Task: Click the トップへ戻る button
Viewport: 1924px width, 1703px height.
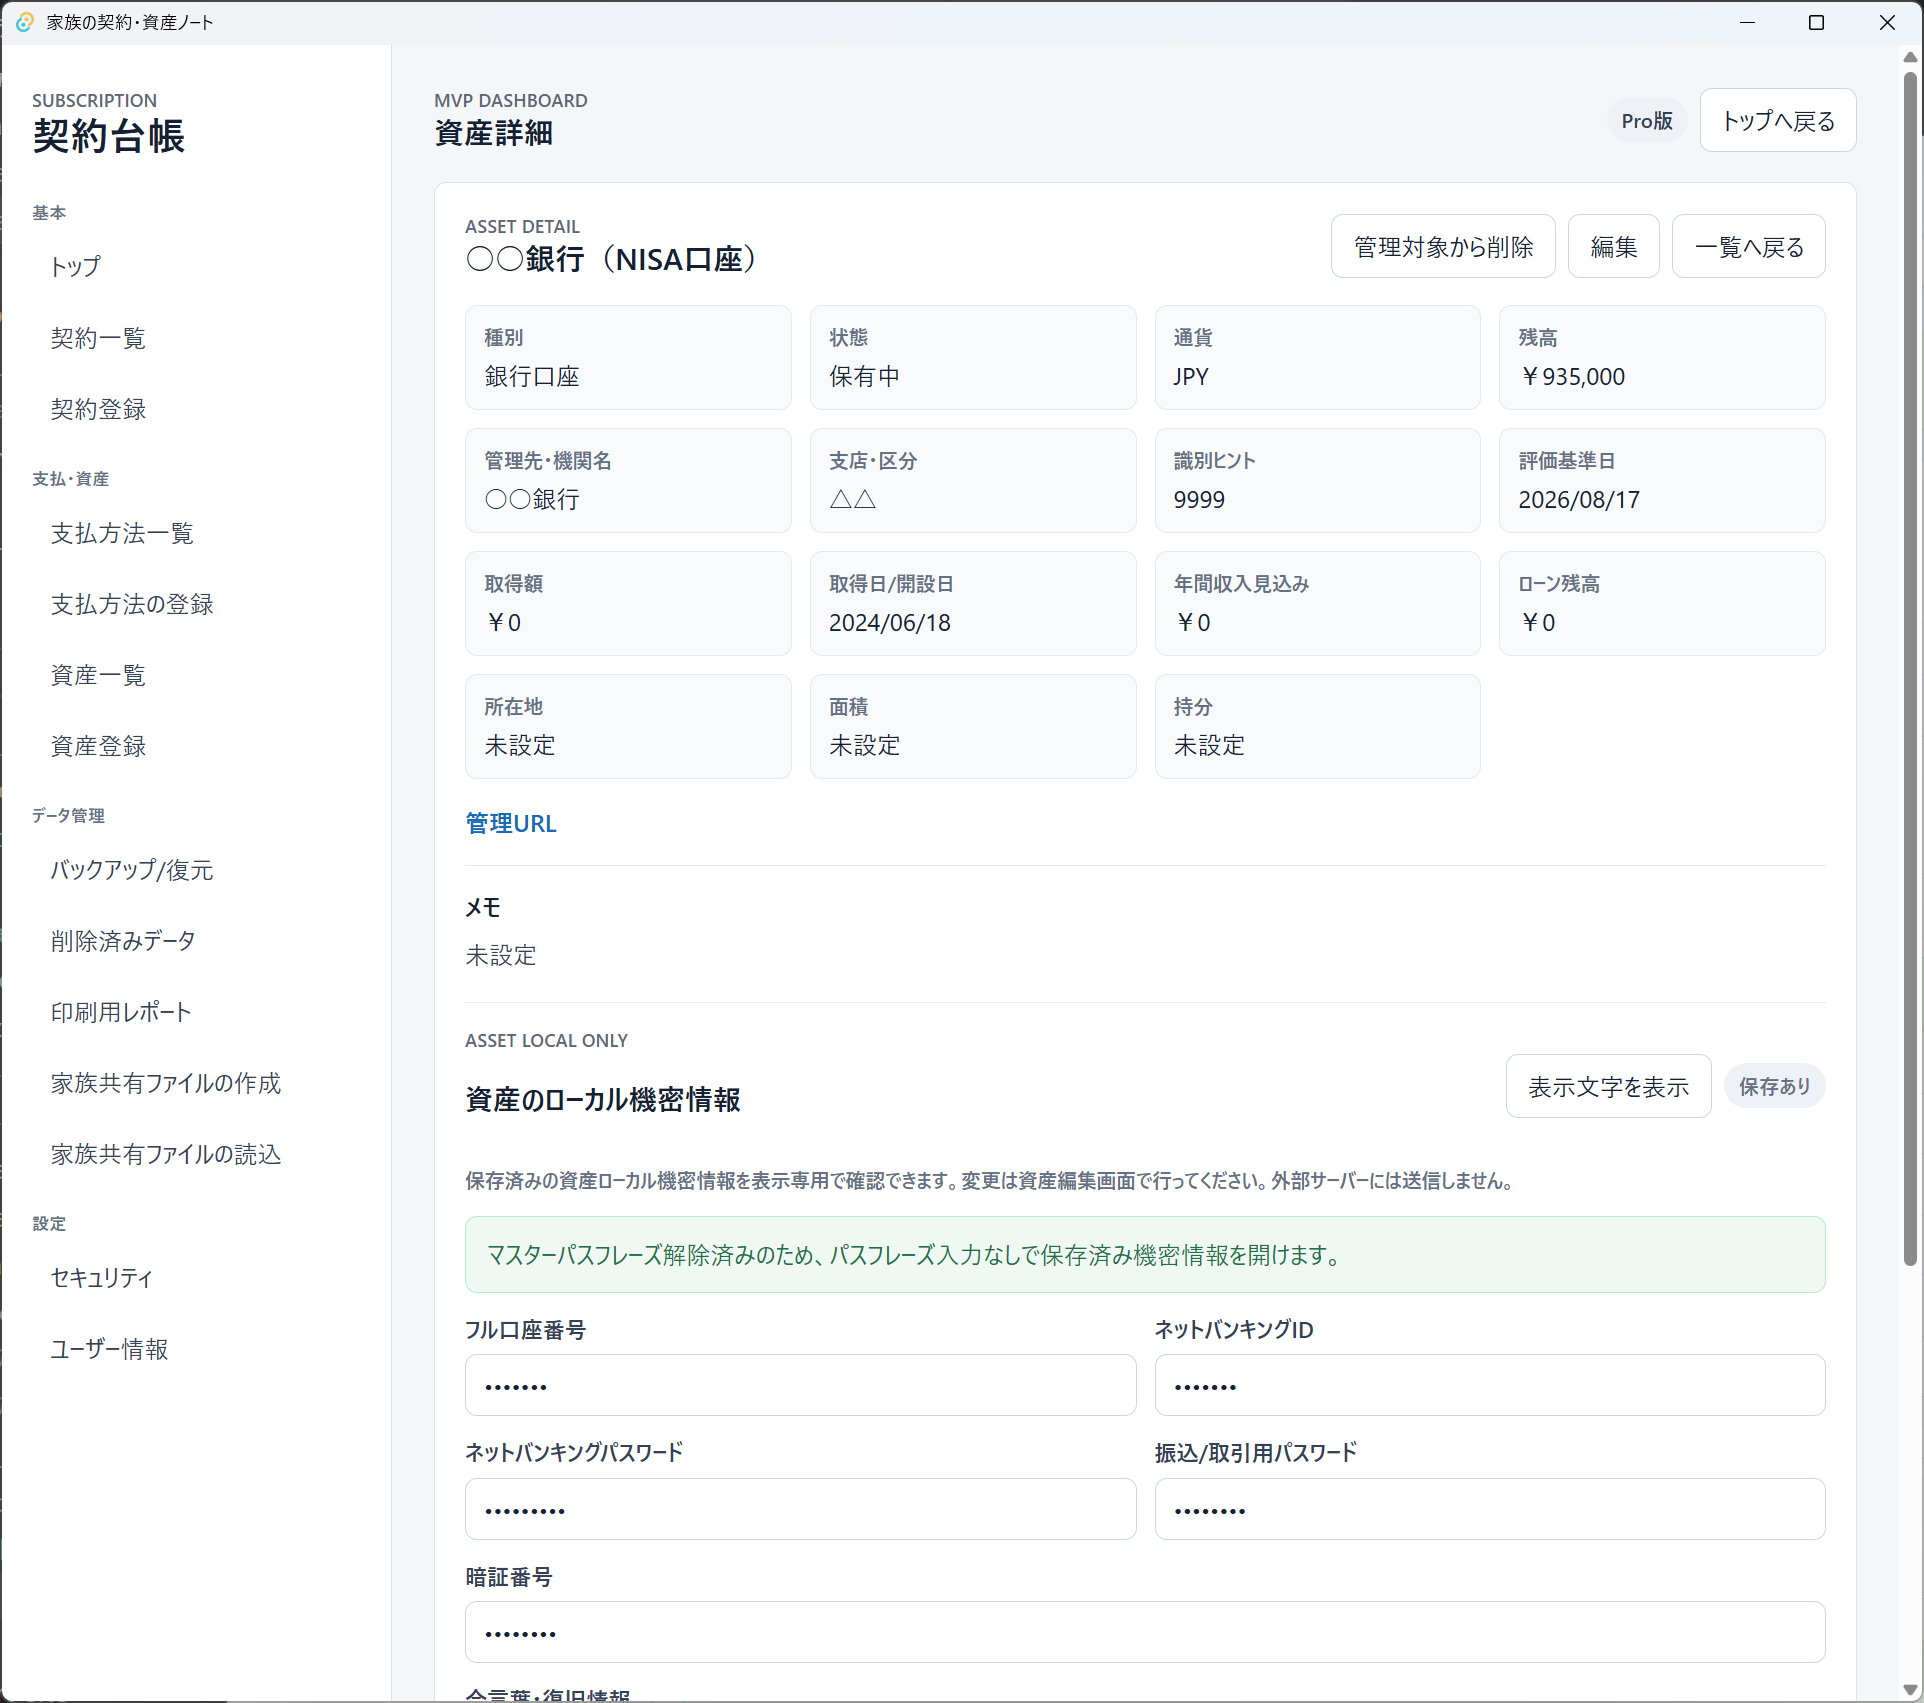Action: [1778, 120]
